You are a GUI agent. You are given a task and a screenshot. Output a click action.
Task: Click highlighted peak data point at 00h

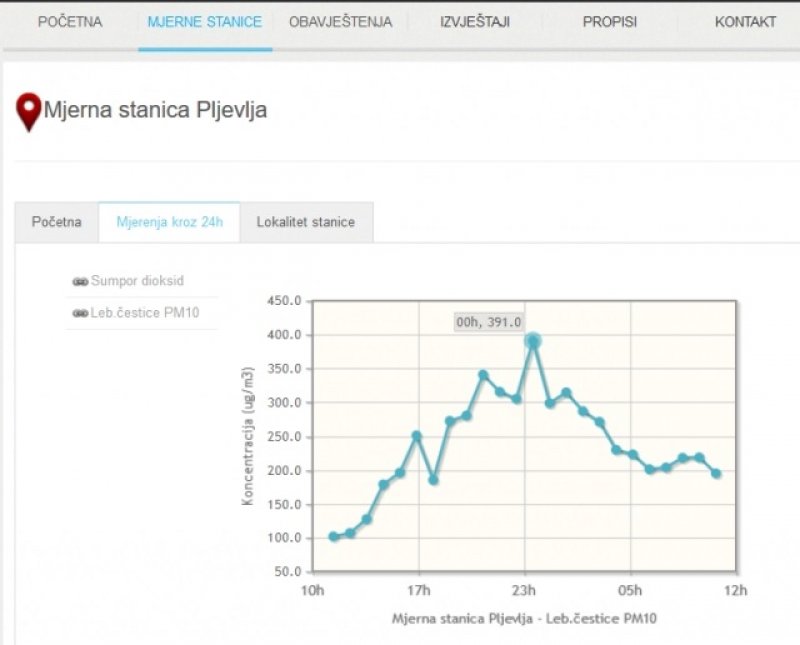pos(533,342)
